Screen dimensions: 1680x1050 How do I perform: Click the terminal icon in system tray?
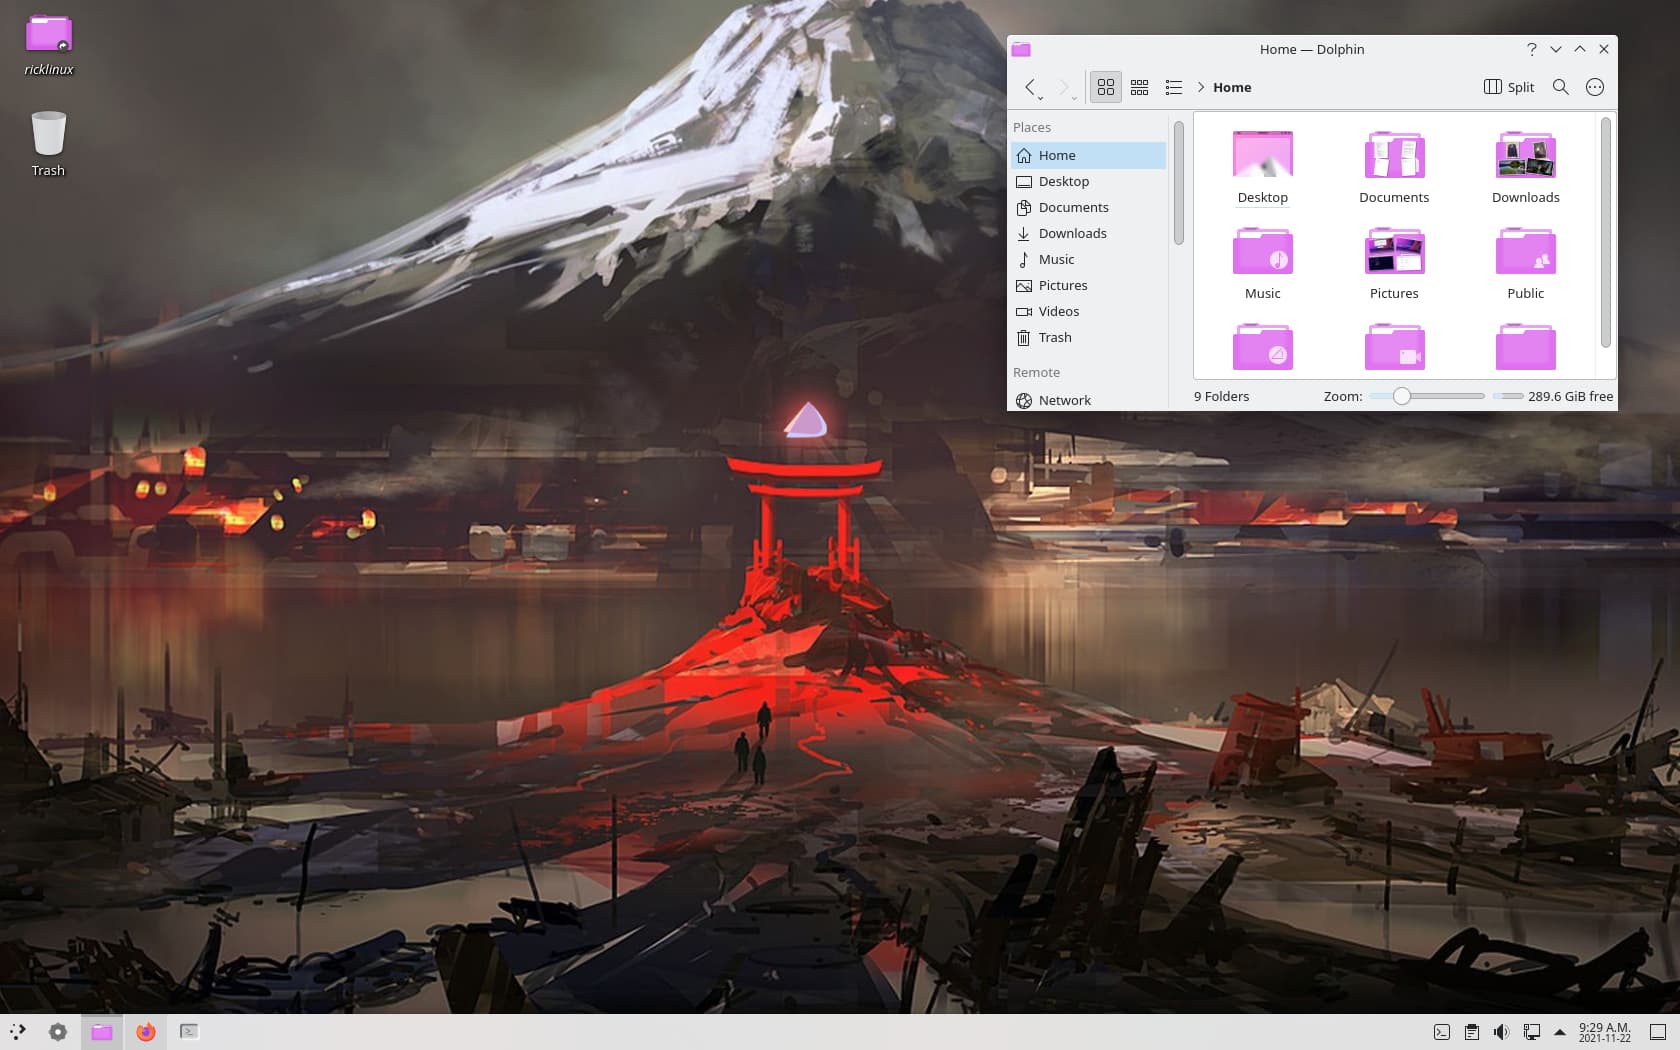1442,1032
